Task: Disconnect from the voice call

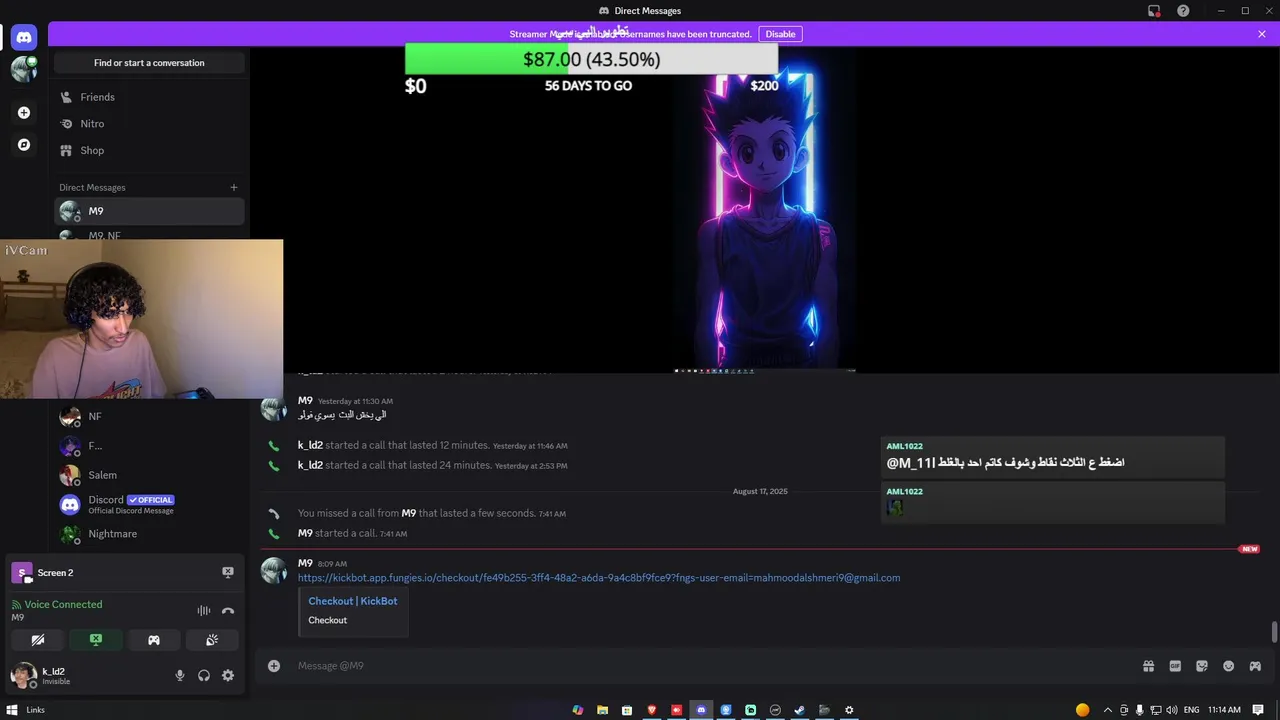Action: point(228,610)
